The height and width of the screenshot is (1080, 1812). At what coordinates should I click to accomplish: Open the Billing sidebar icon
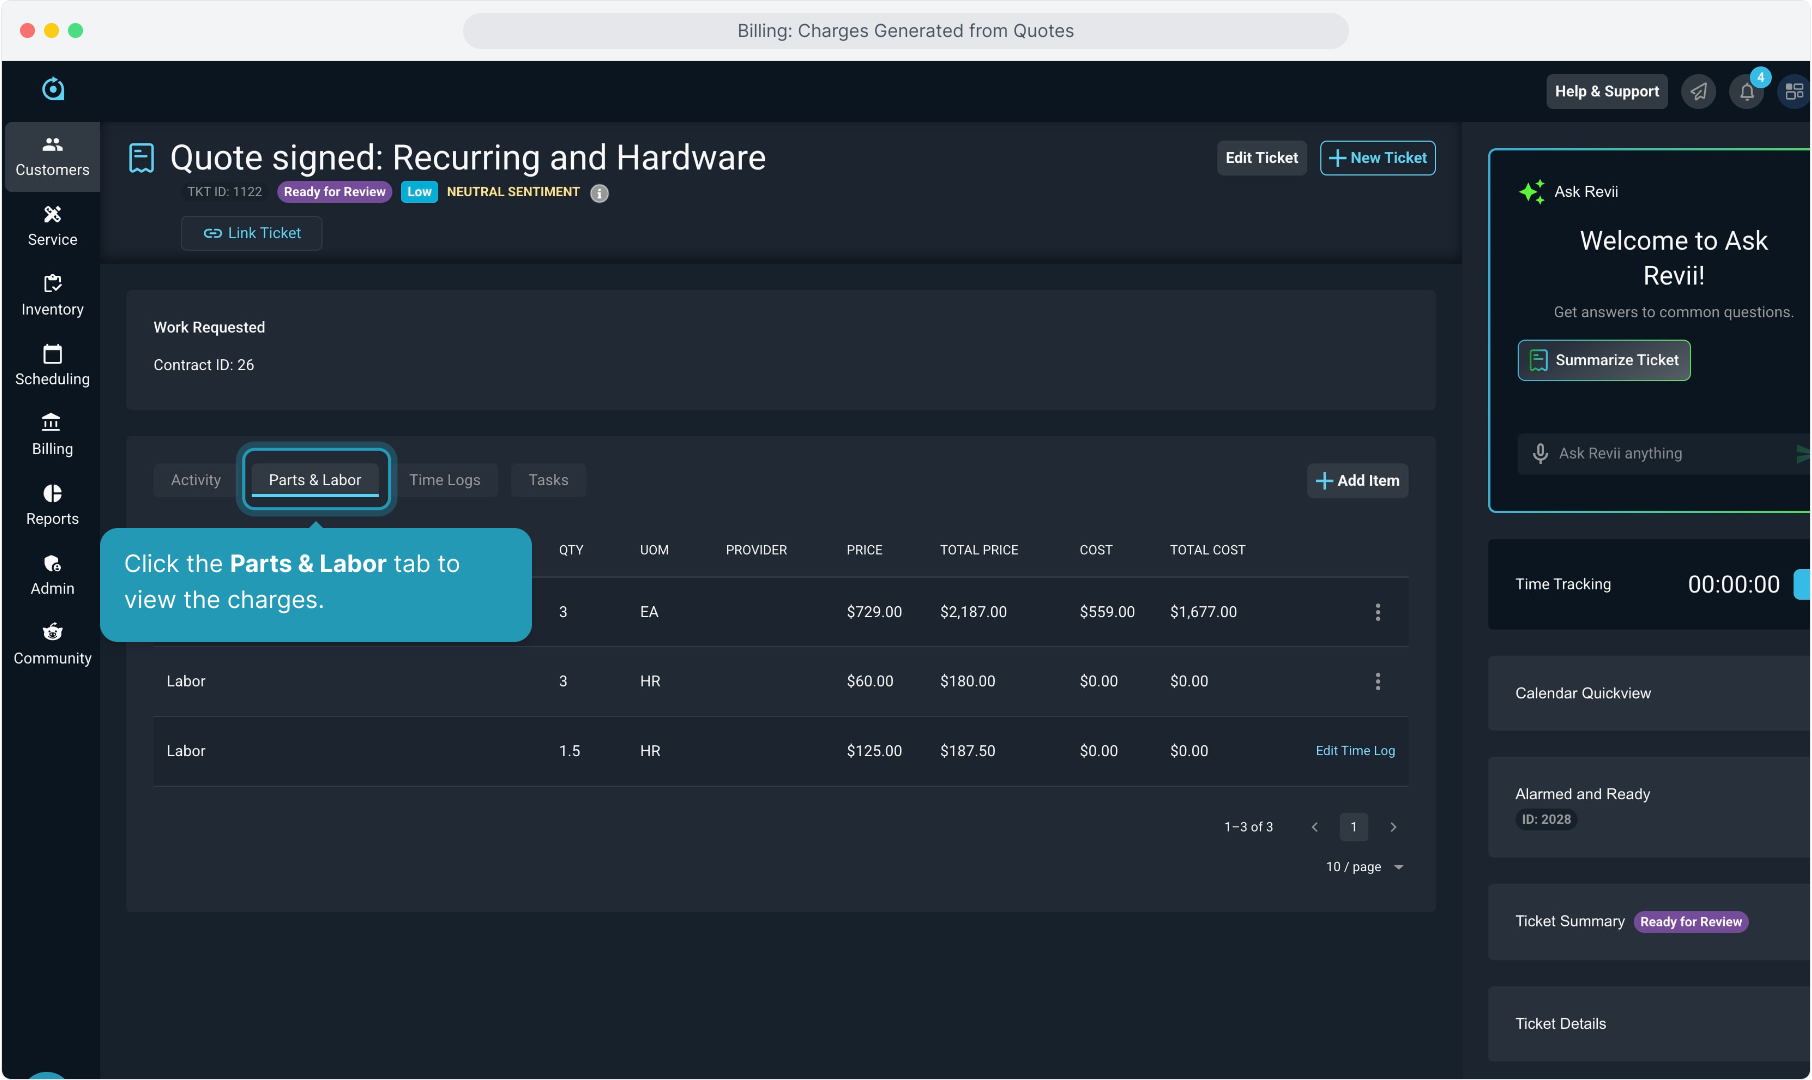pos(52,436)
